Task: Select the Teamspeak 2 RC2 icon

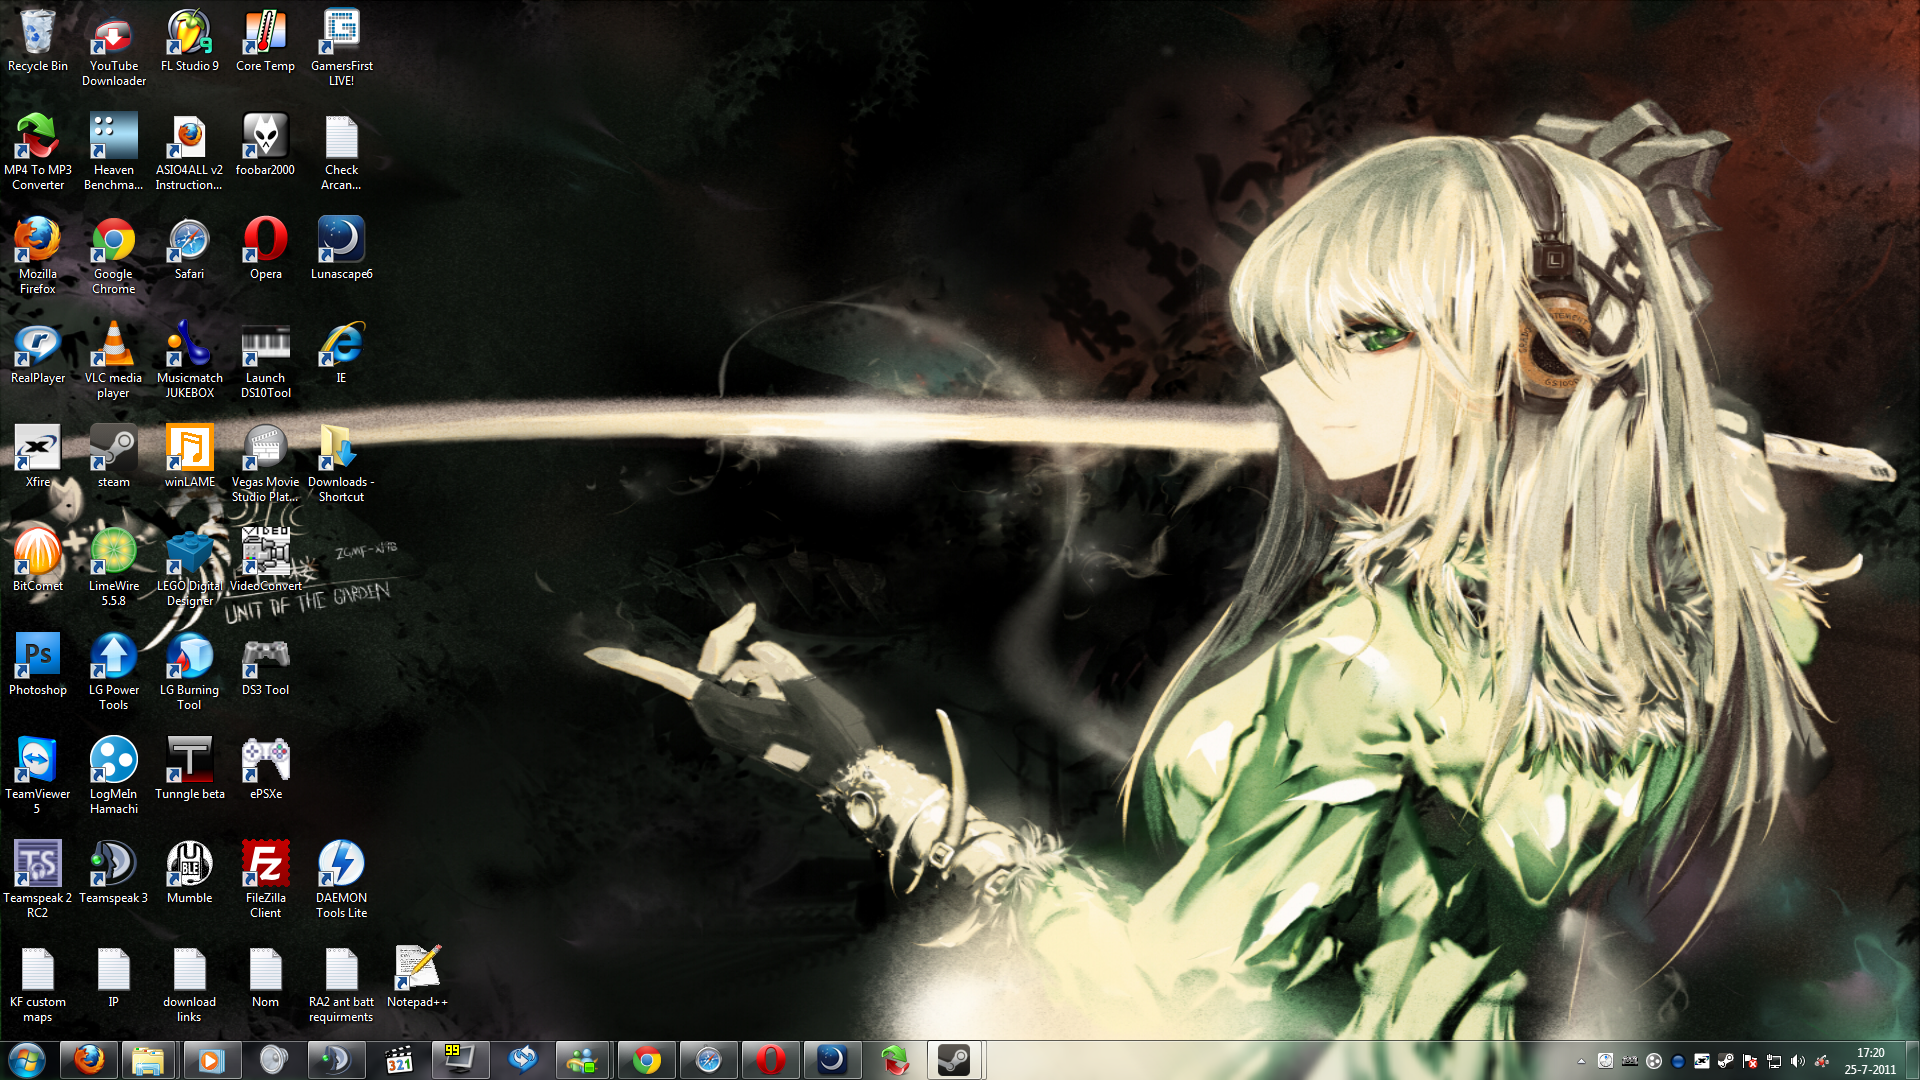Action: tap(38, 881)
